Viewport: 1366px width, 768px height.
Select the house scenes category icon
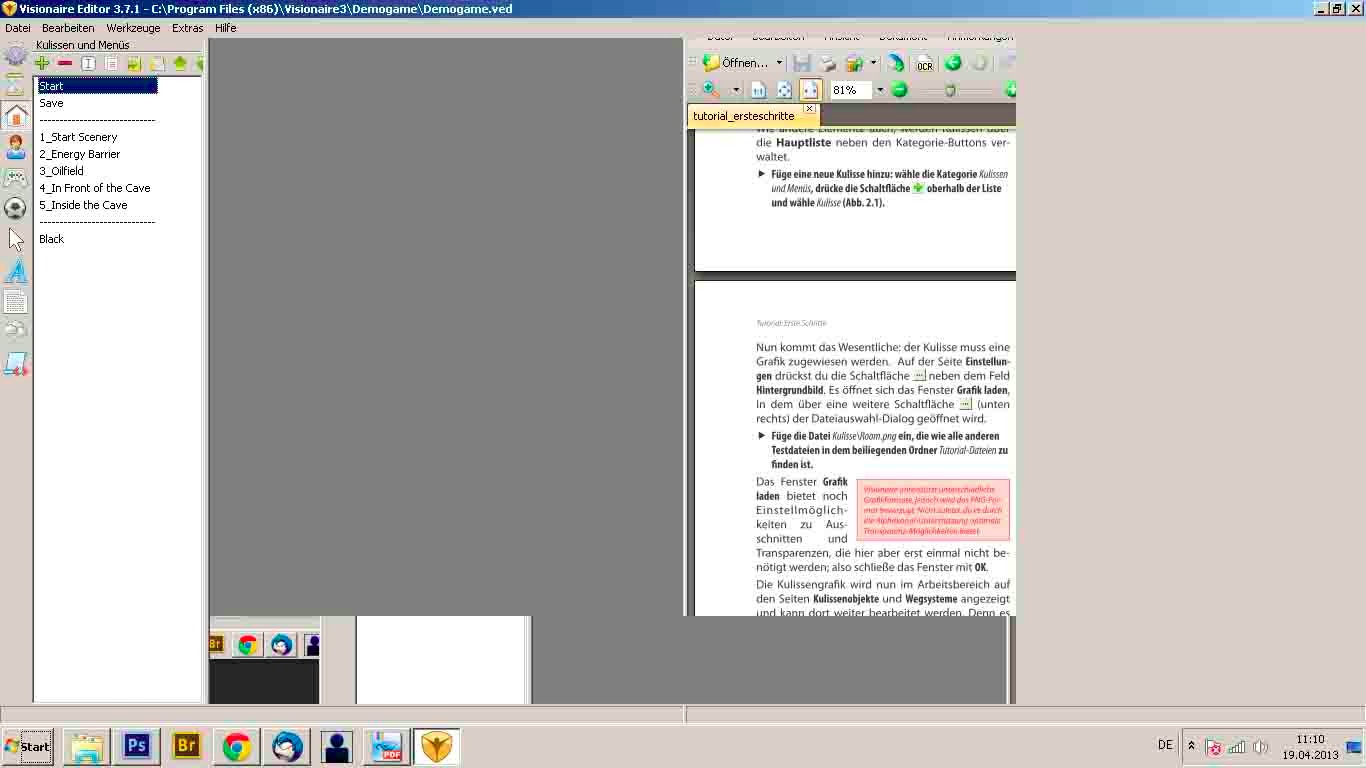[15, 116]
